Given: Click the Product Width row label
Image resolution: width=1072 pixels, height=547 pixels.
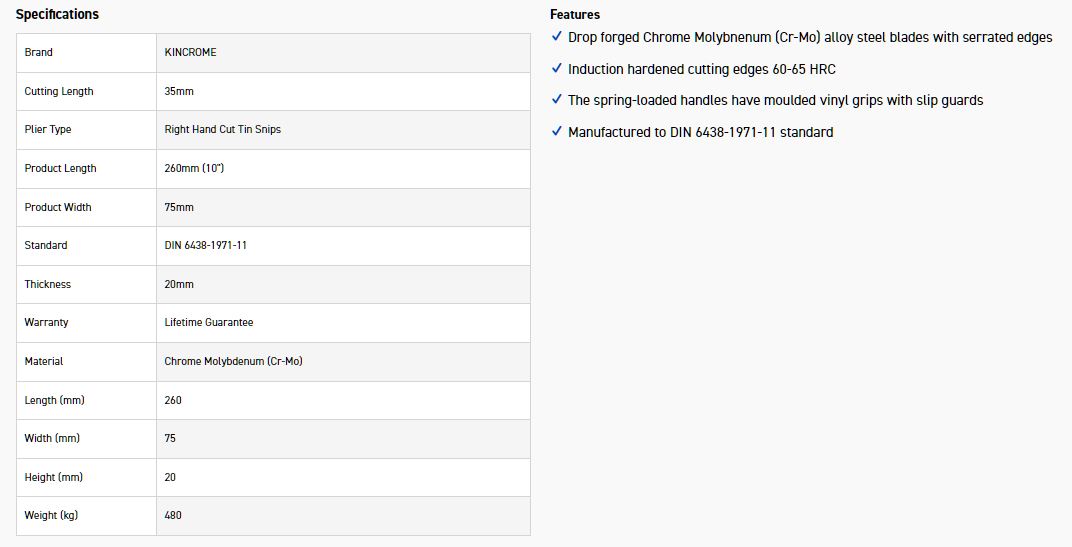Looking at the screenshot, I should pyautogui.click(x=58, y=207).
